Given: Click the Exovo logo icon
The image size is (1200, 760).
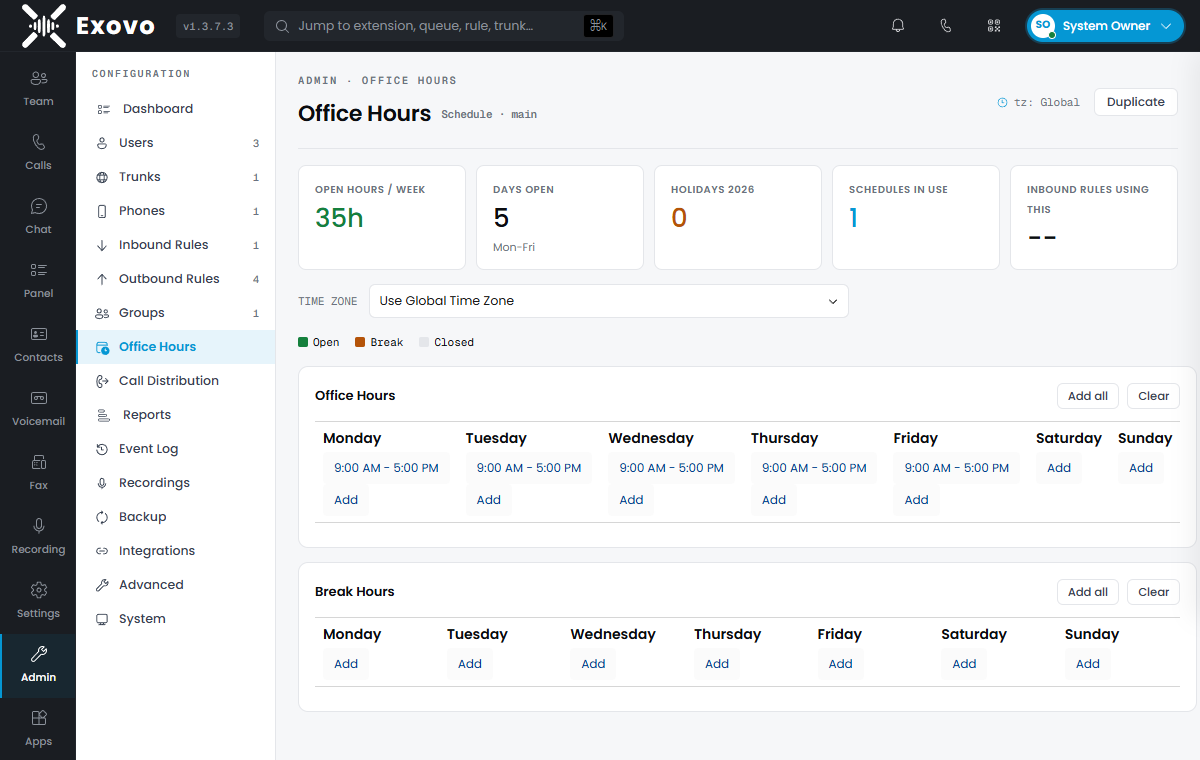Looking at the screenshot, I should tap(43, 26).
